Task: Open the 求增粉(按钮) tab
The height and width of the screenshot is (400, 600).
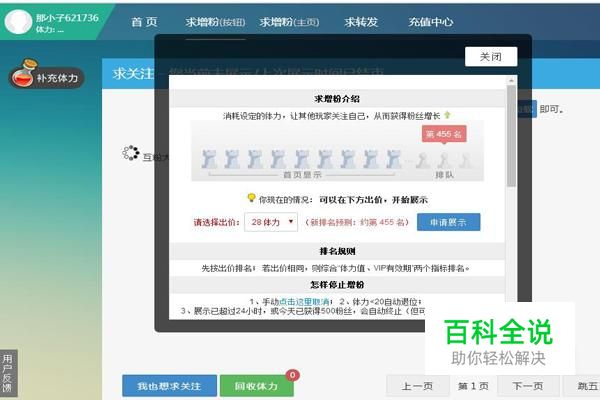Action: [x=215, y=22]
